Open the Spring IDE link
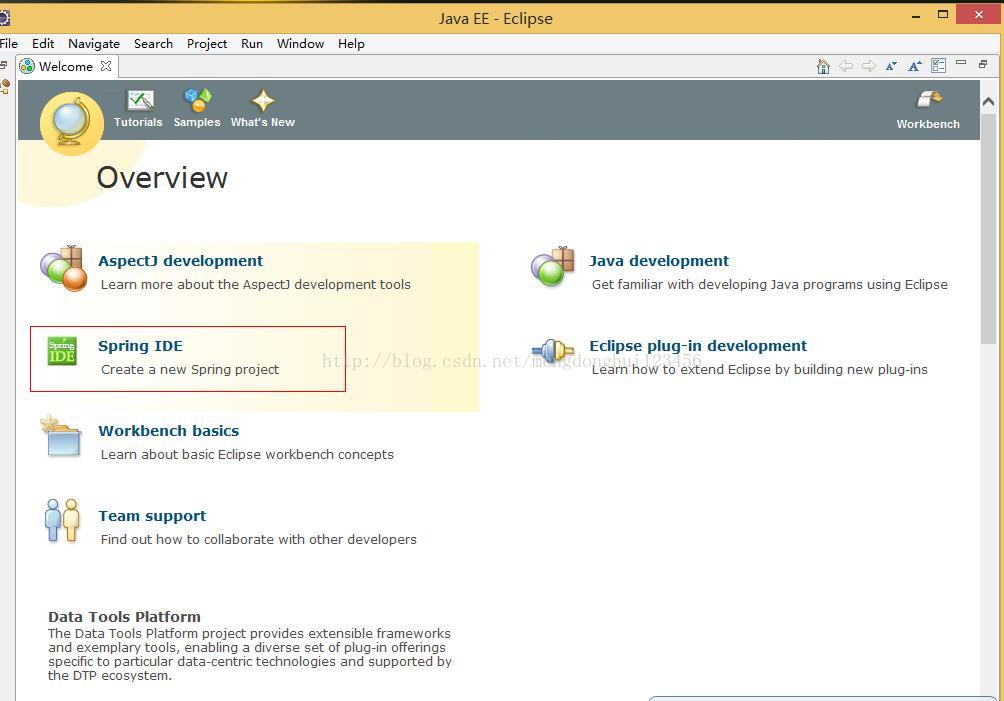The height and width of the screenshot is (701, 1004). (140, 346)
